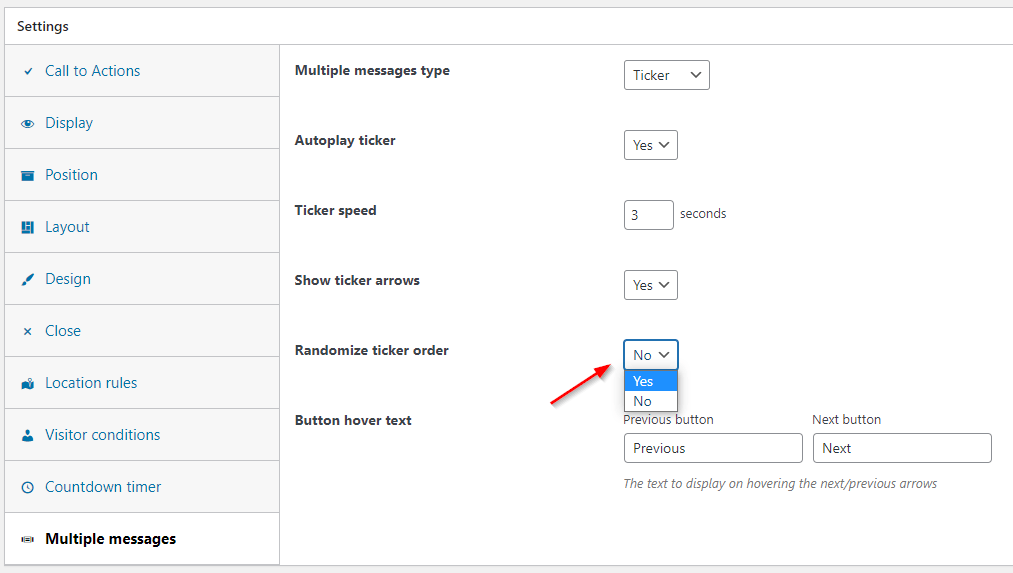Open the Show ticker arrows dropdown
Image resolution: width=1013 pixels, height=573 pixels.
[x=651, y=285]
